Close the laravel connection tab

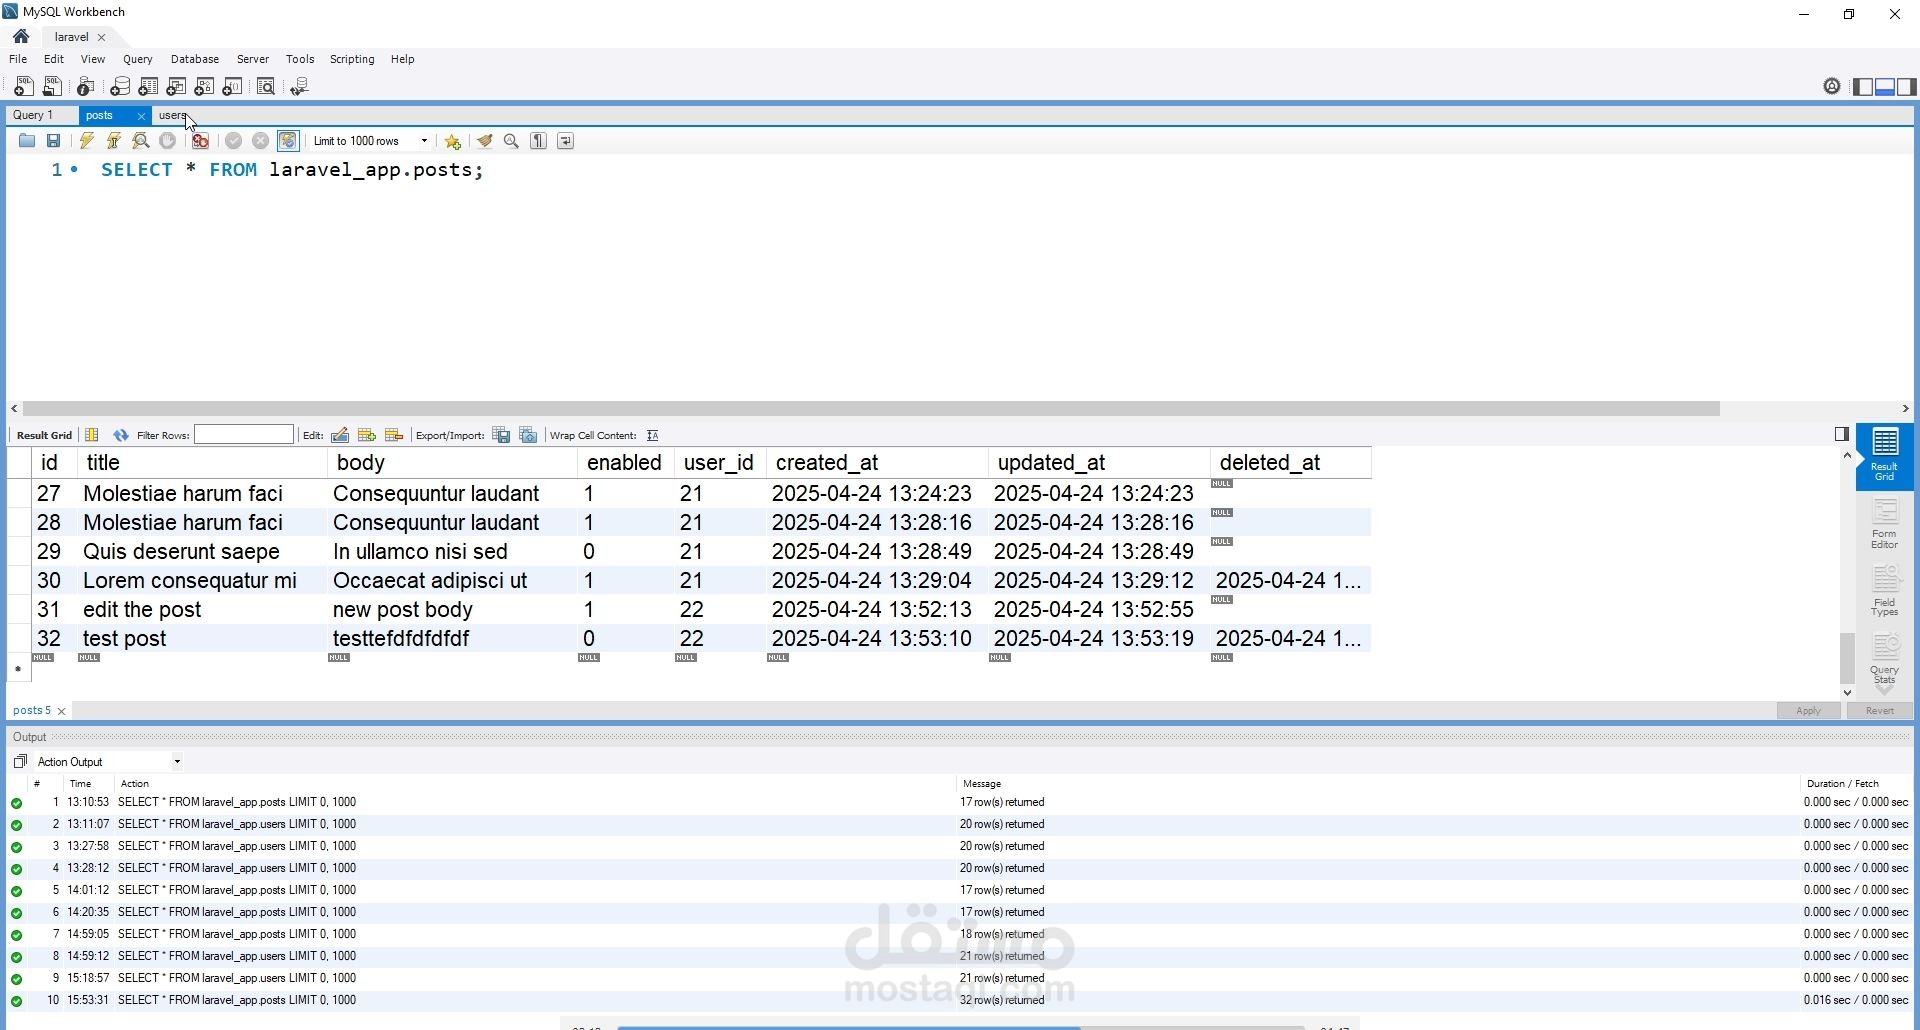pos(101,37)
